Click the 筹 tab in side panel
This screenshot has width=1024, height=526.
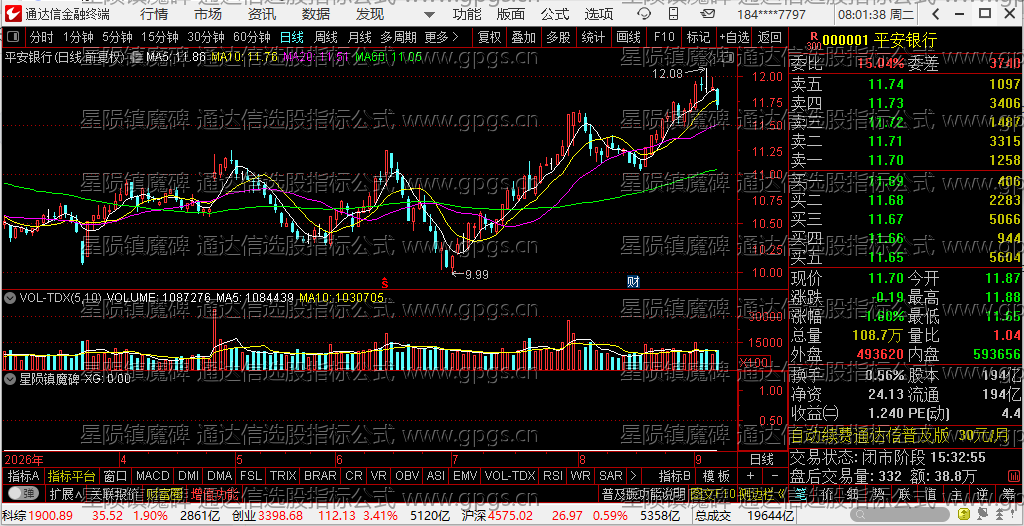point(1010,494)
